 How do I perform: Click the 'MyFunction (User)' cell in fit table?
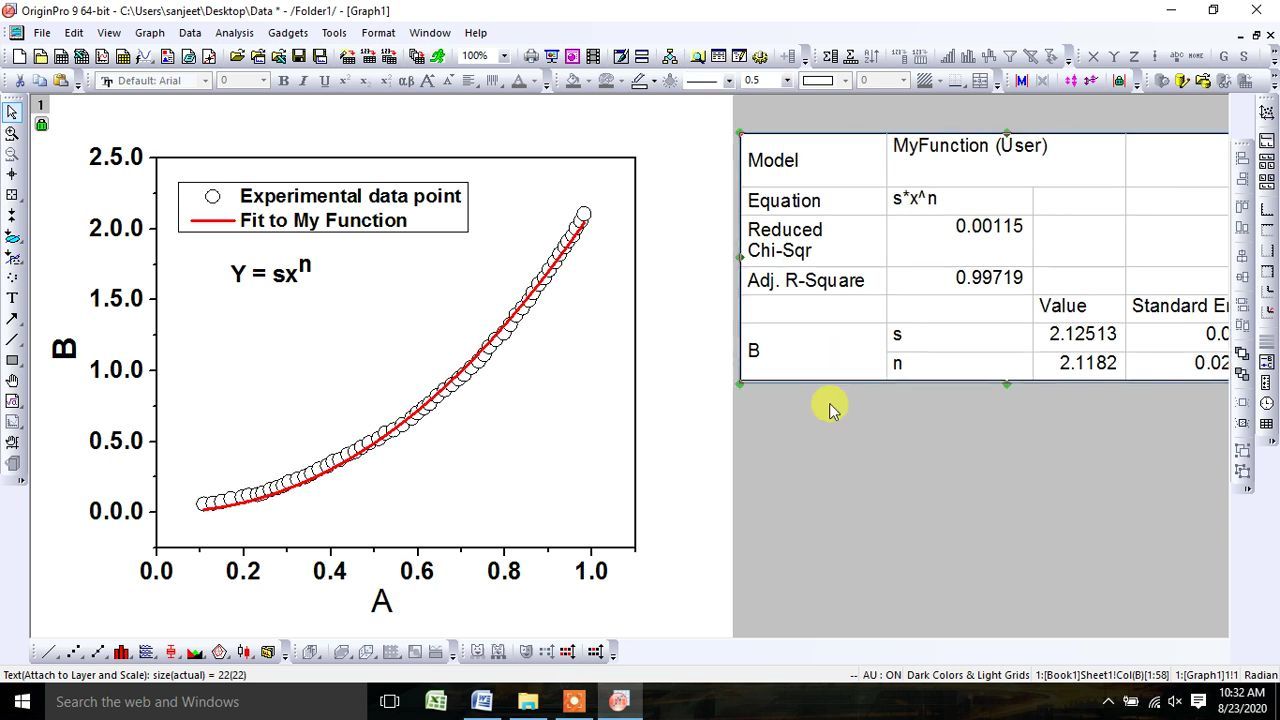[970, 146]
